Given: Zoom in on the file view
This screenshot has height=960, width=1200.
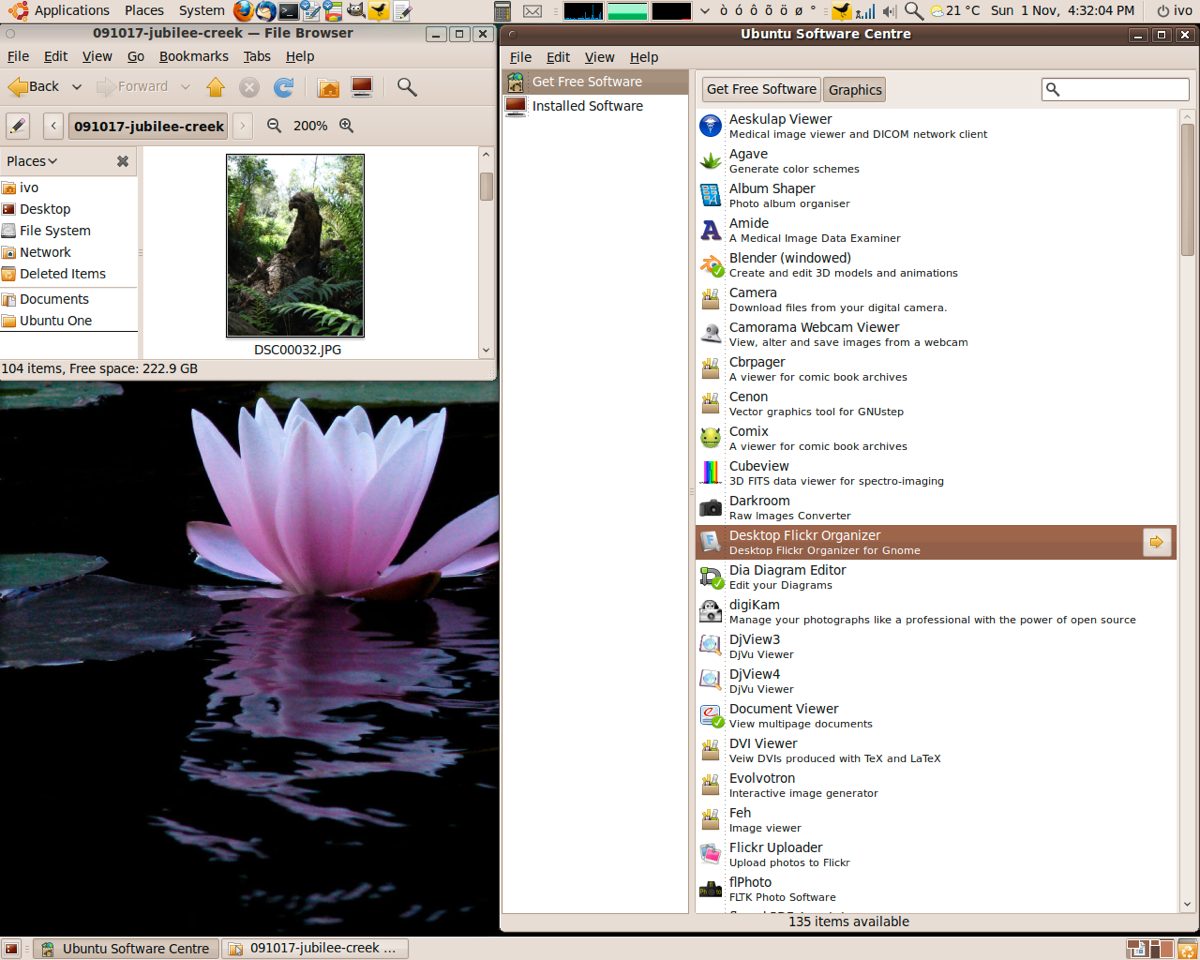Looking at the screenshot, I should tap(346, 126).
